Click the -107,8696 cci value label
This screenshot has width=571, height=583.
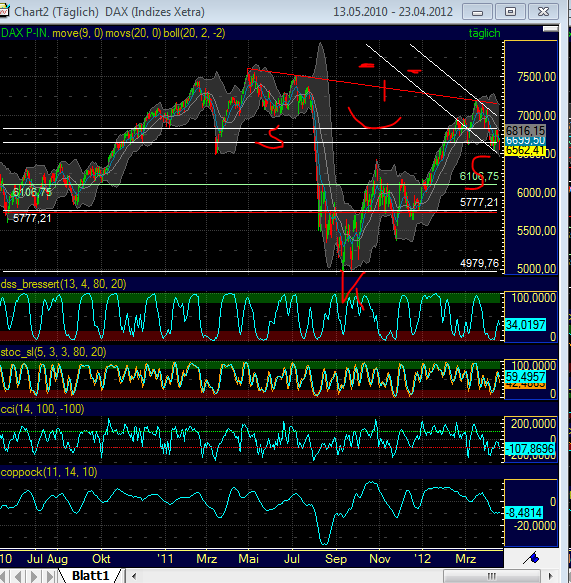530,449
